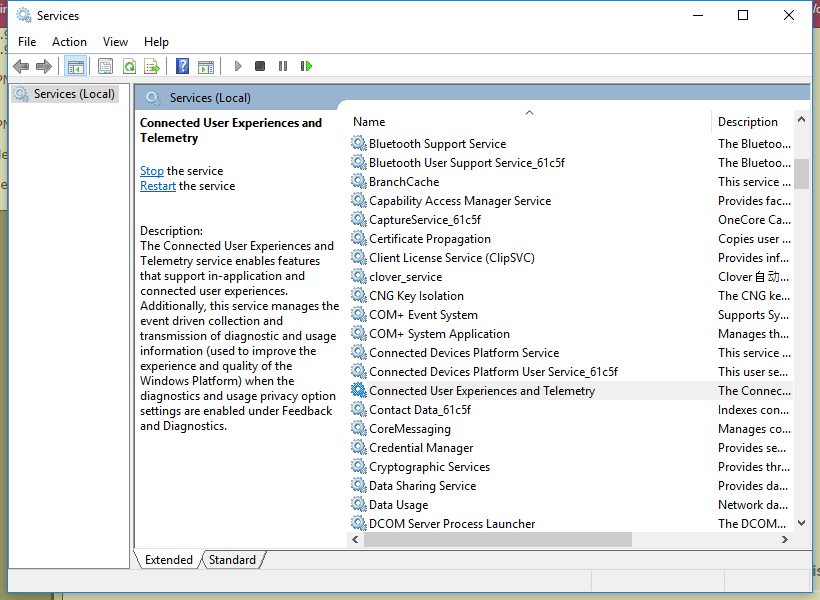The width and height of the screenshot is (820, 600).
Task: Open the View menu
Action: click(x=114, y=42)
